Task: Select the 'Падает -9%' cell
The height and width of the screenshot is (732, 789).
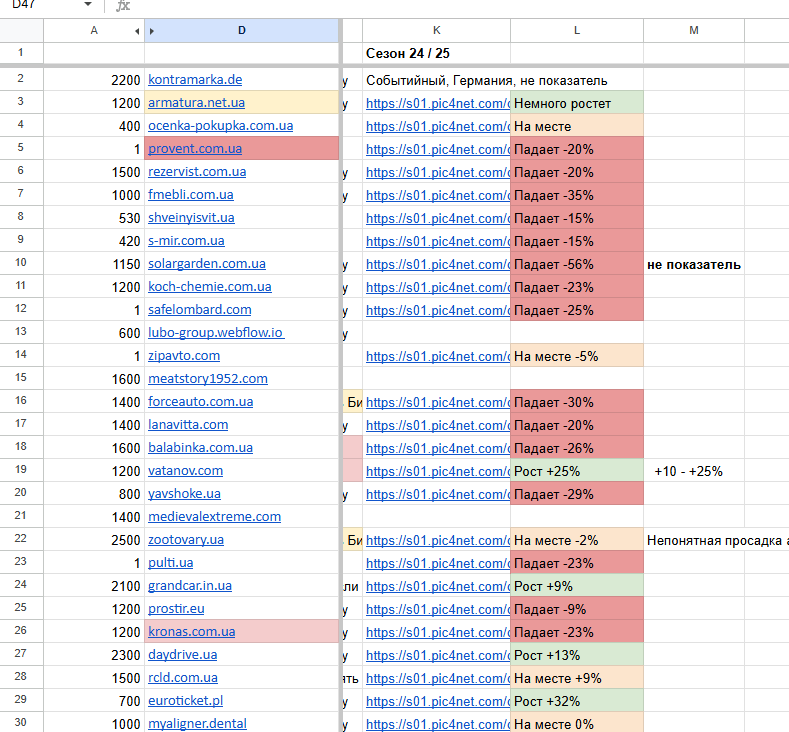Action: (x=577, y=609)
